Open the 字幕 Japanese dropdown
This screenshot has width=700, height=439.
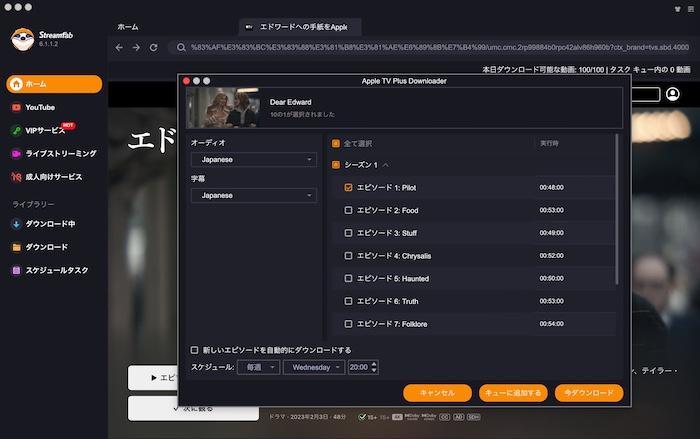pyautogui.click(x=254, y=196)
